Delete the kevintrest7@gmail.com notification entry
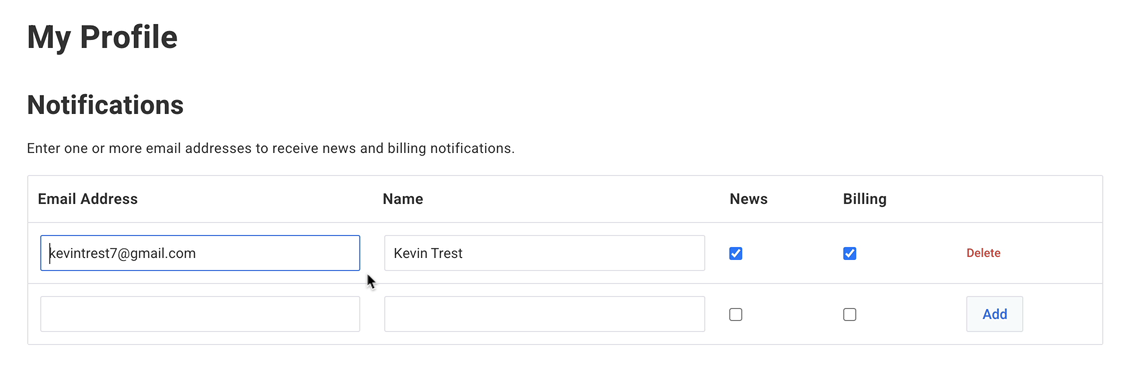This screenshot has height=372, width=1127. [x=983, y=254]
